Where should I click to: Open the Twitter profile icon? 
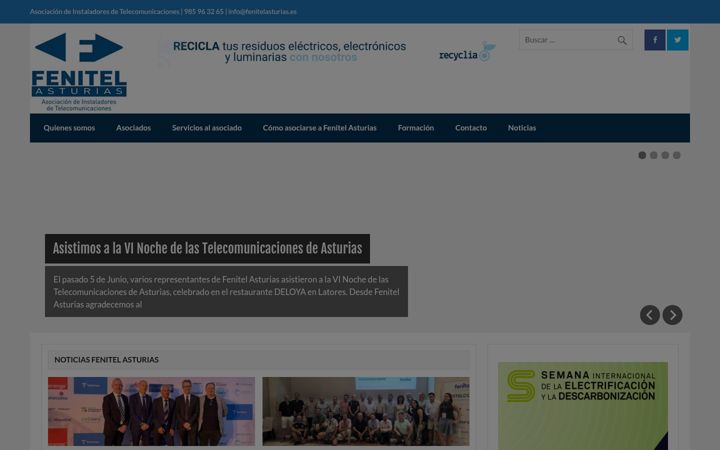pyautogui.click(x=678, y=40)
